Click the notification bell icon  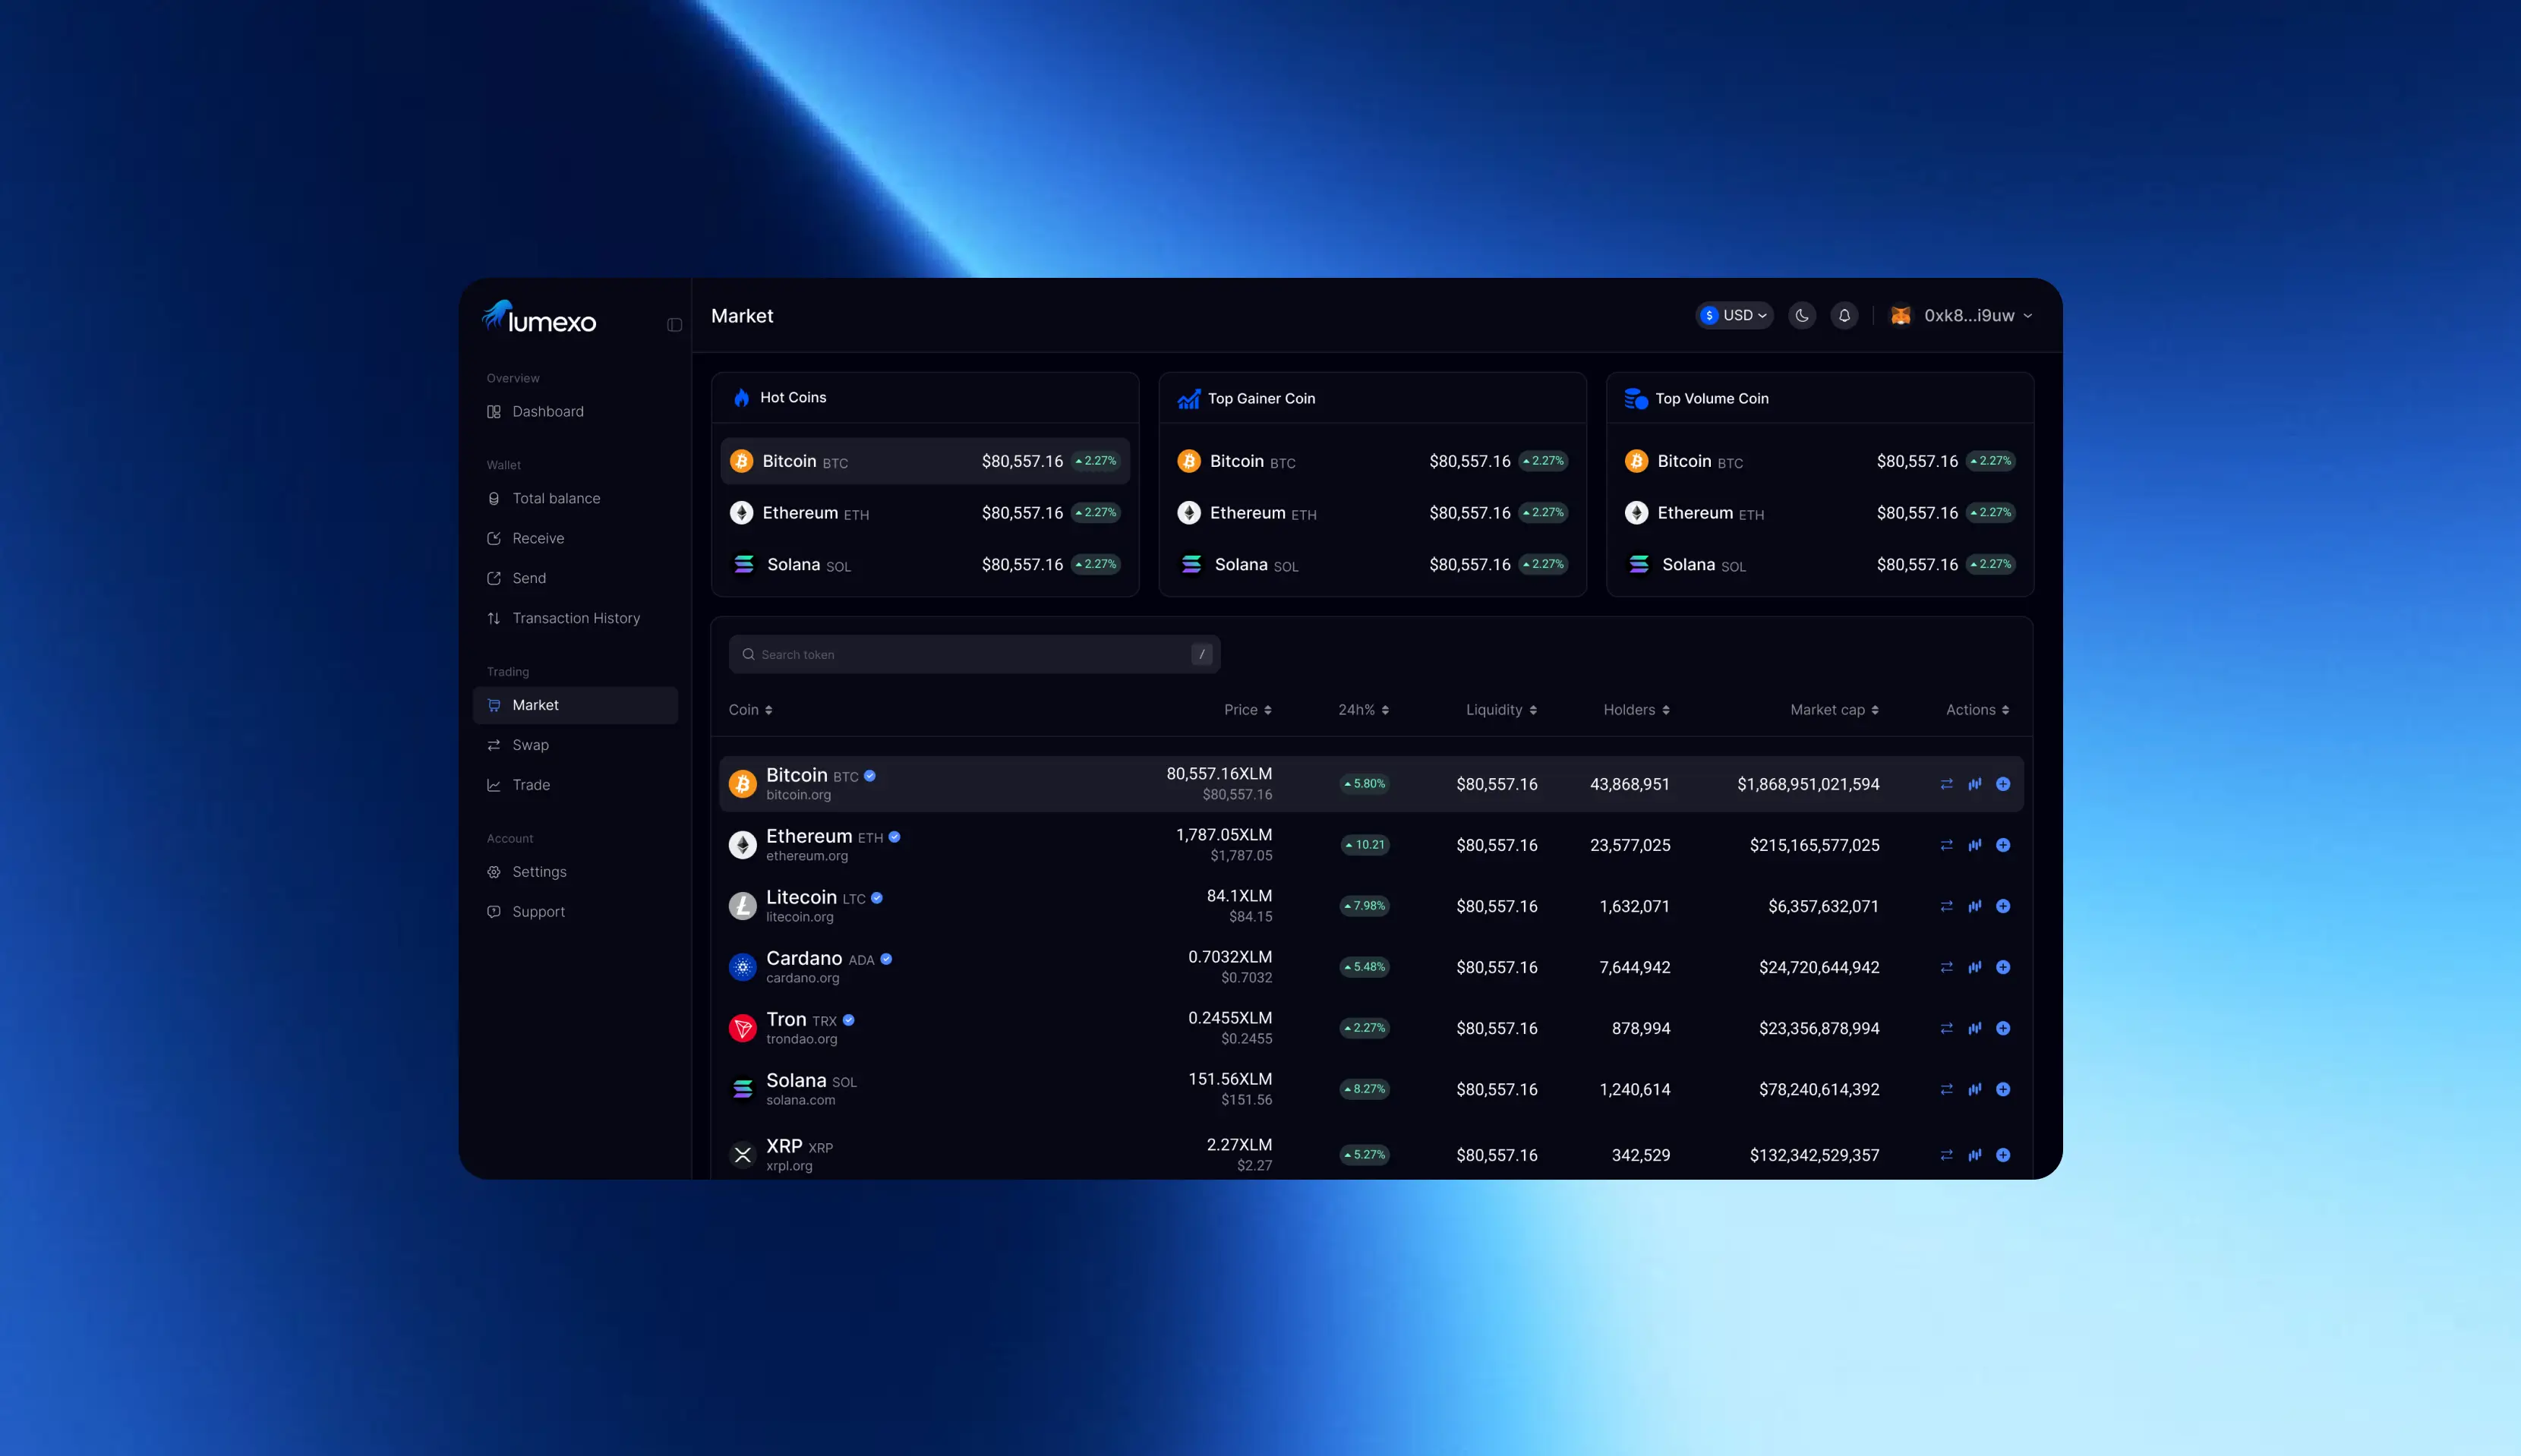1844,315
